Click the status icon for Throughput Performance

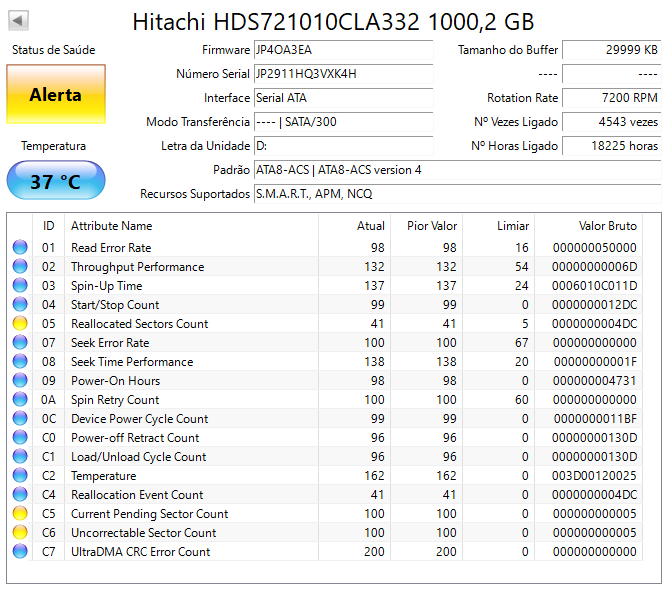point(20,266)
